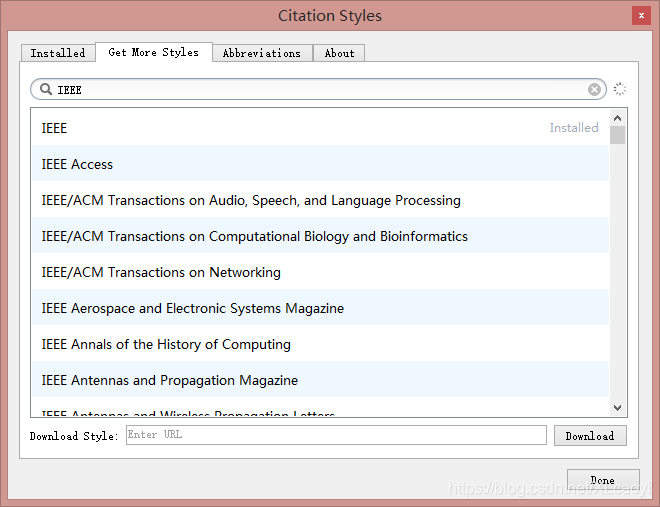Close the Citation Styles window
This screenshot has height=507, width=660.
coord(641,16)
